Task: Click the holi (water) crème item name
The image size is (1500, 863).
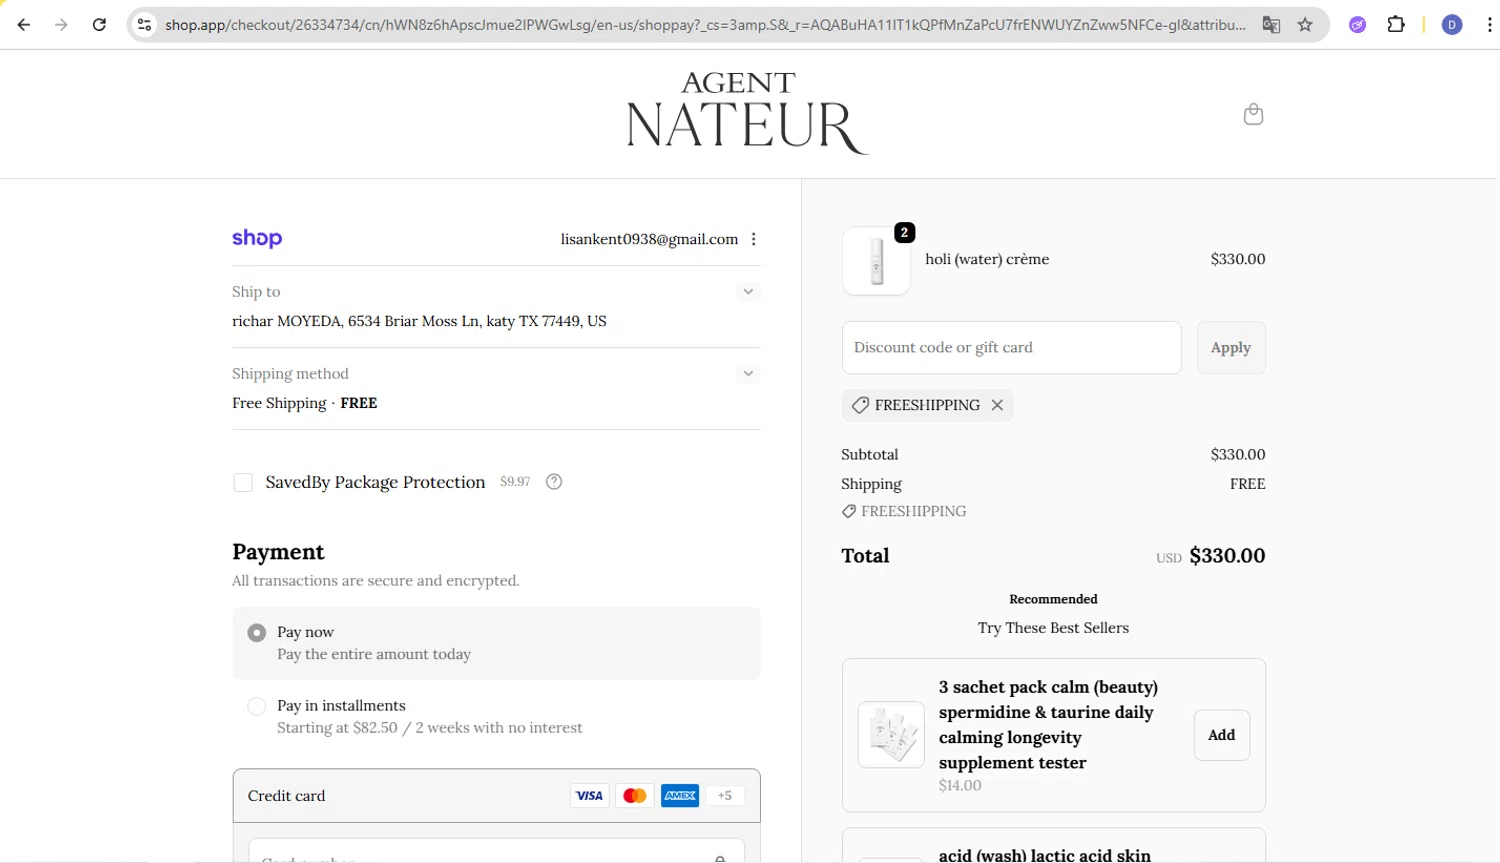Action: point(987,259)
